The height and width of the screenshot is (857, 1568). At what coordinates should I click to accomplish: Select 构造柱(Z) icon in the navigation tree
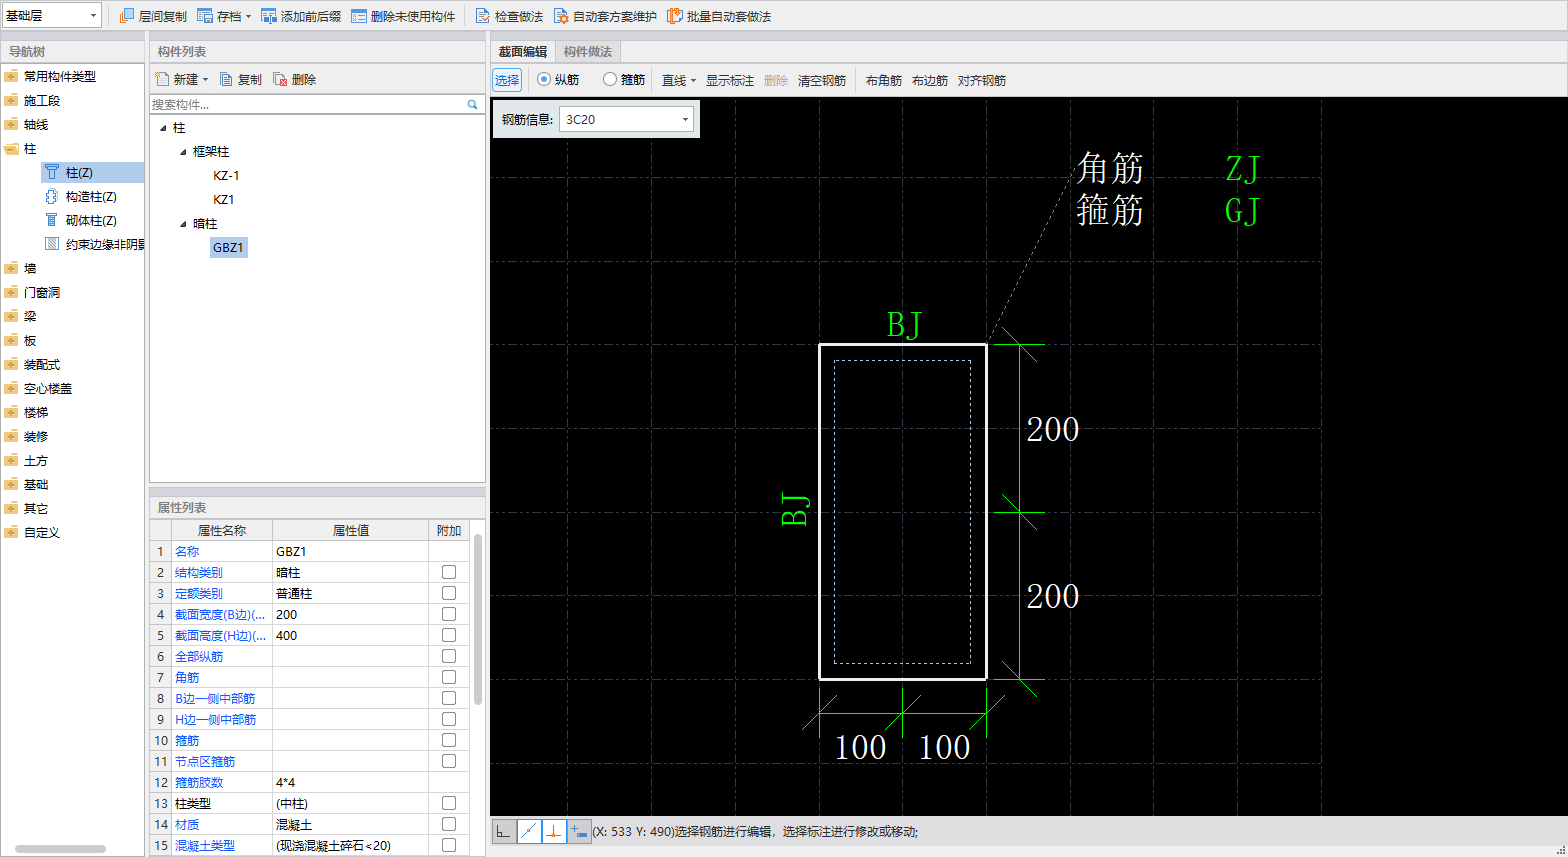click(x=52, y=196)
